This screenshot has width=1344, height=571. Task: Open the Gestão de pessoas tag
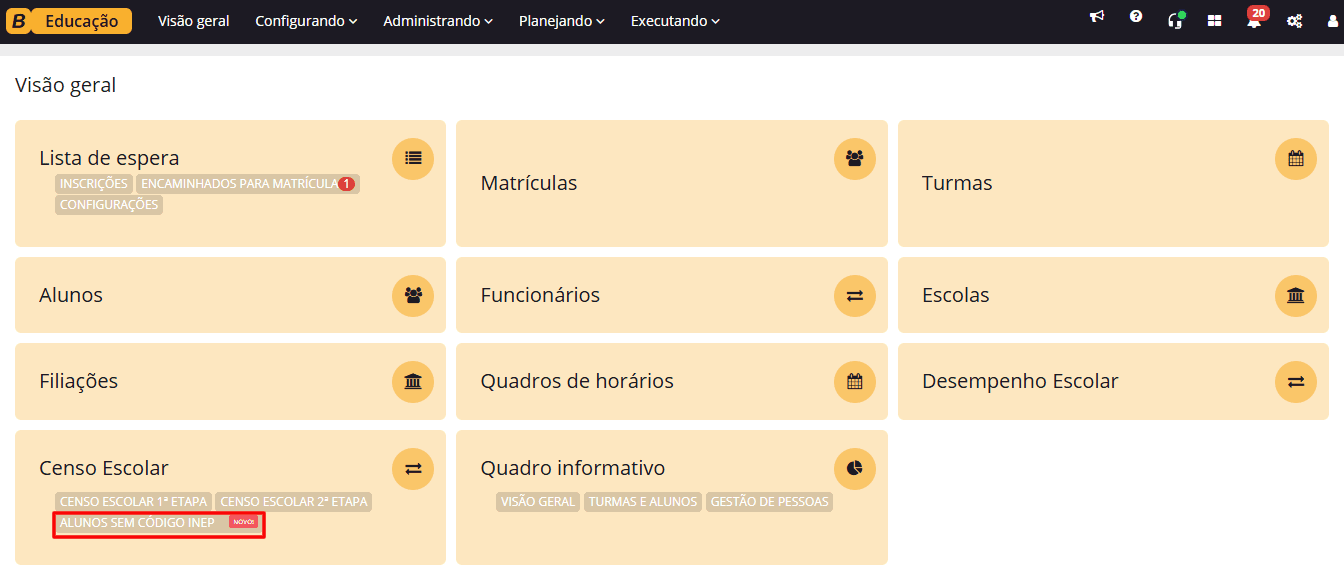pos(769,502)
